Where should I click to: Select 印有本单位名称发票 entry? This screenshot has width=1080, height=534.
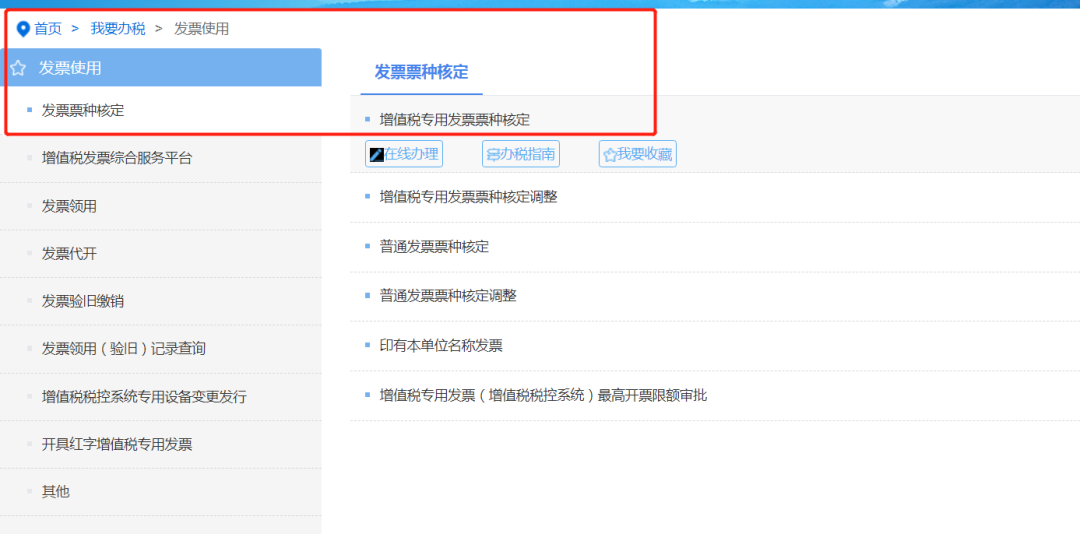(441, 346)
